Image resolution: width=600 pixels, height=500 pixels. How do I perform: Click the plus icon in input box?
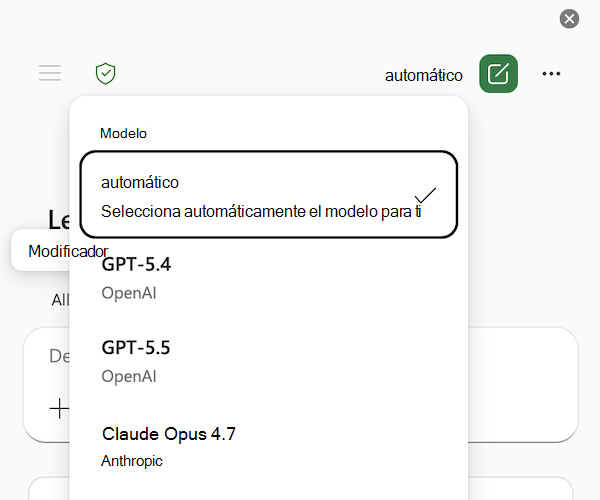pos(59,408)
